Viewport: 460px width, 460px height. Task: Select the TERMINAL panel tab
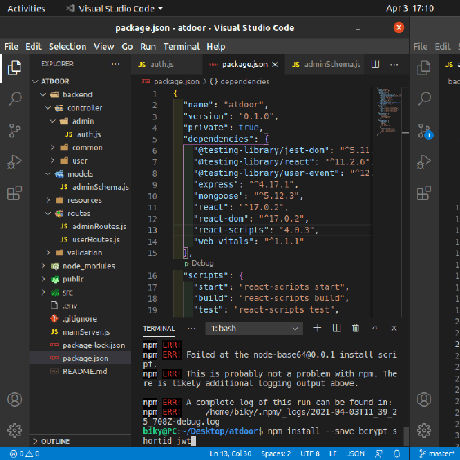(x=159, y=329)
